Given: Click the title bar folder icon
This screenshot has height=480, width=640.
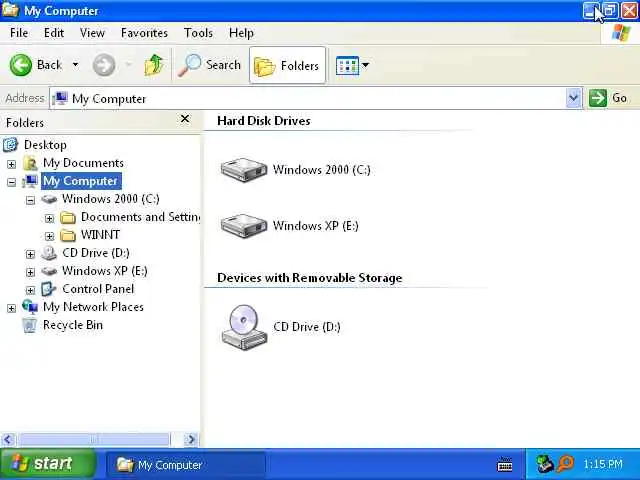Looking at the screenshot, I should 10,10.
